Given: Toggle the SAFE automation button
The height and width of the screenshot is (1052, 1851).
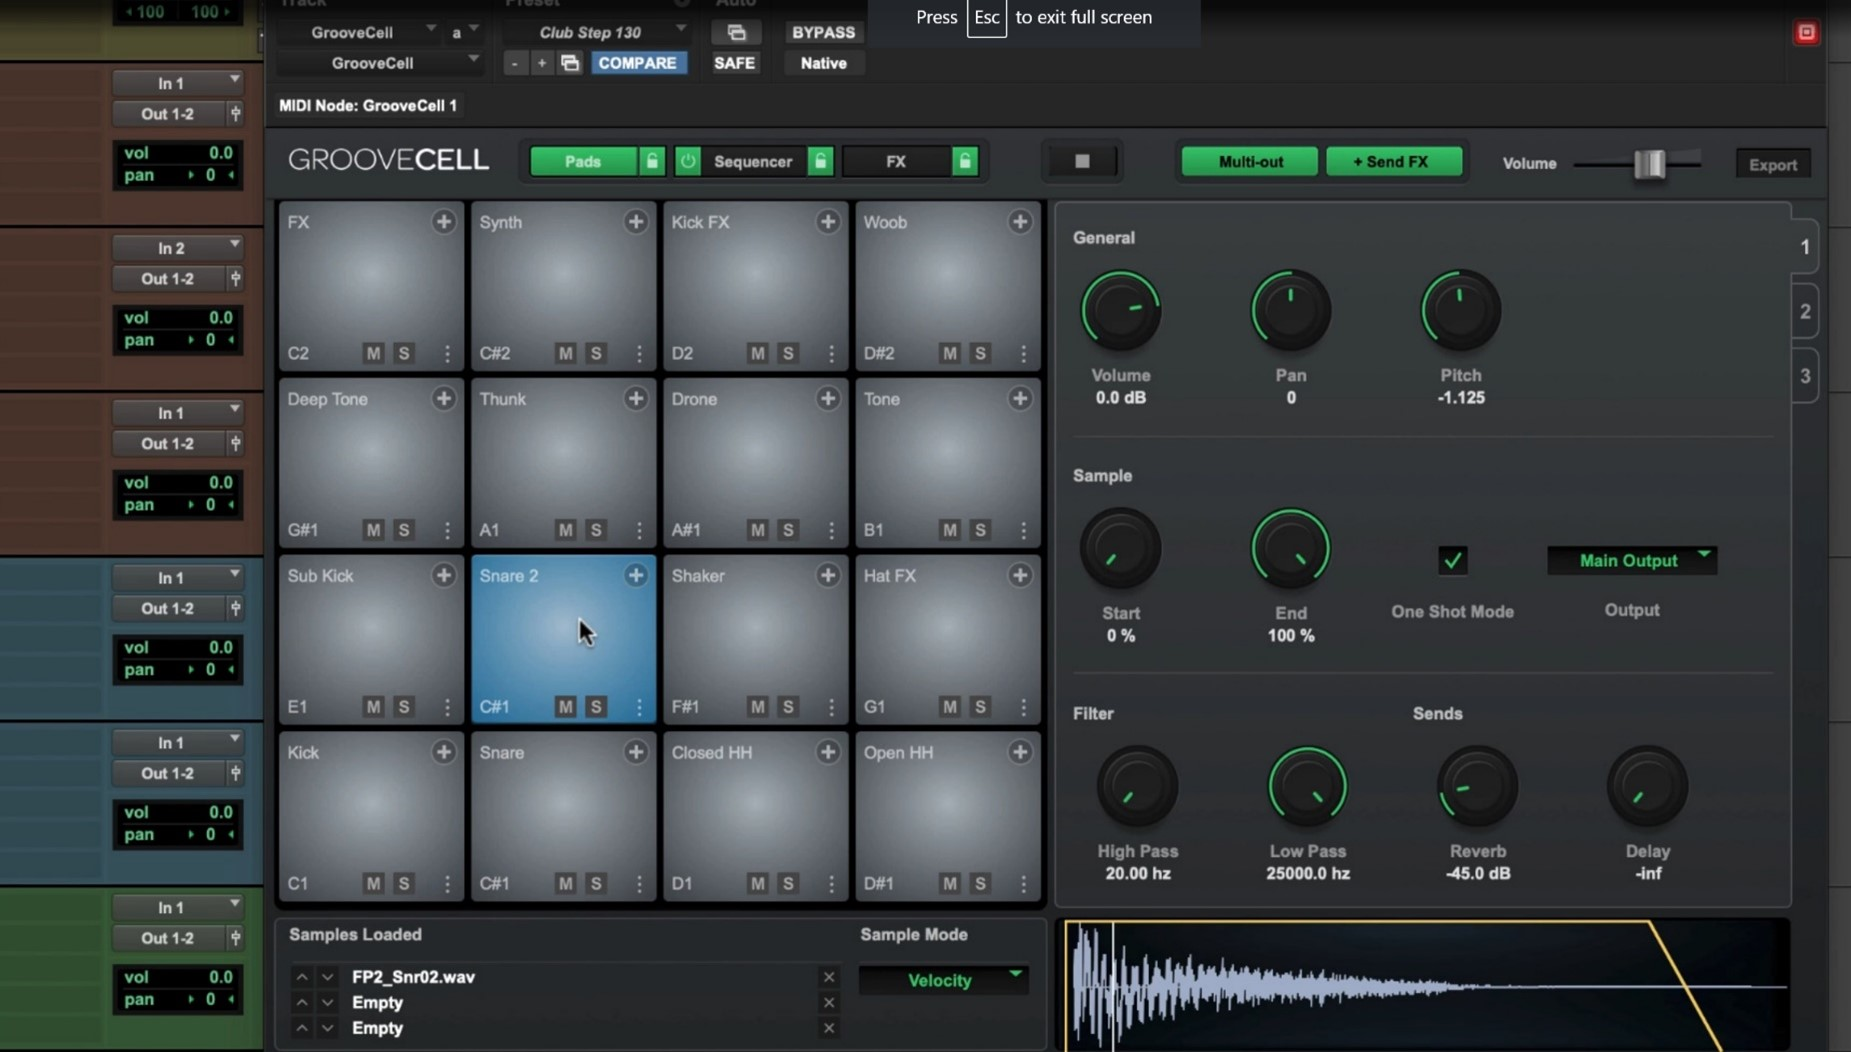Looking at the screenshot, I should coord(734,63).
